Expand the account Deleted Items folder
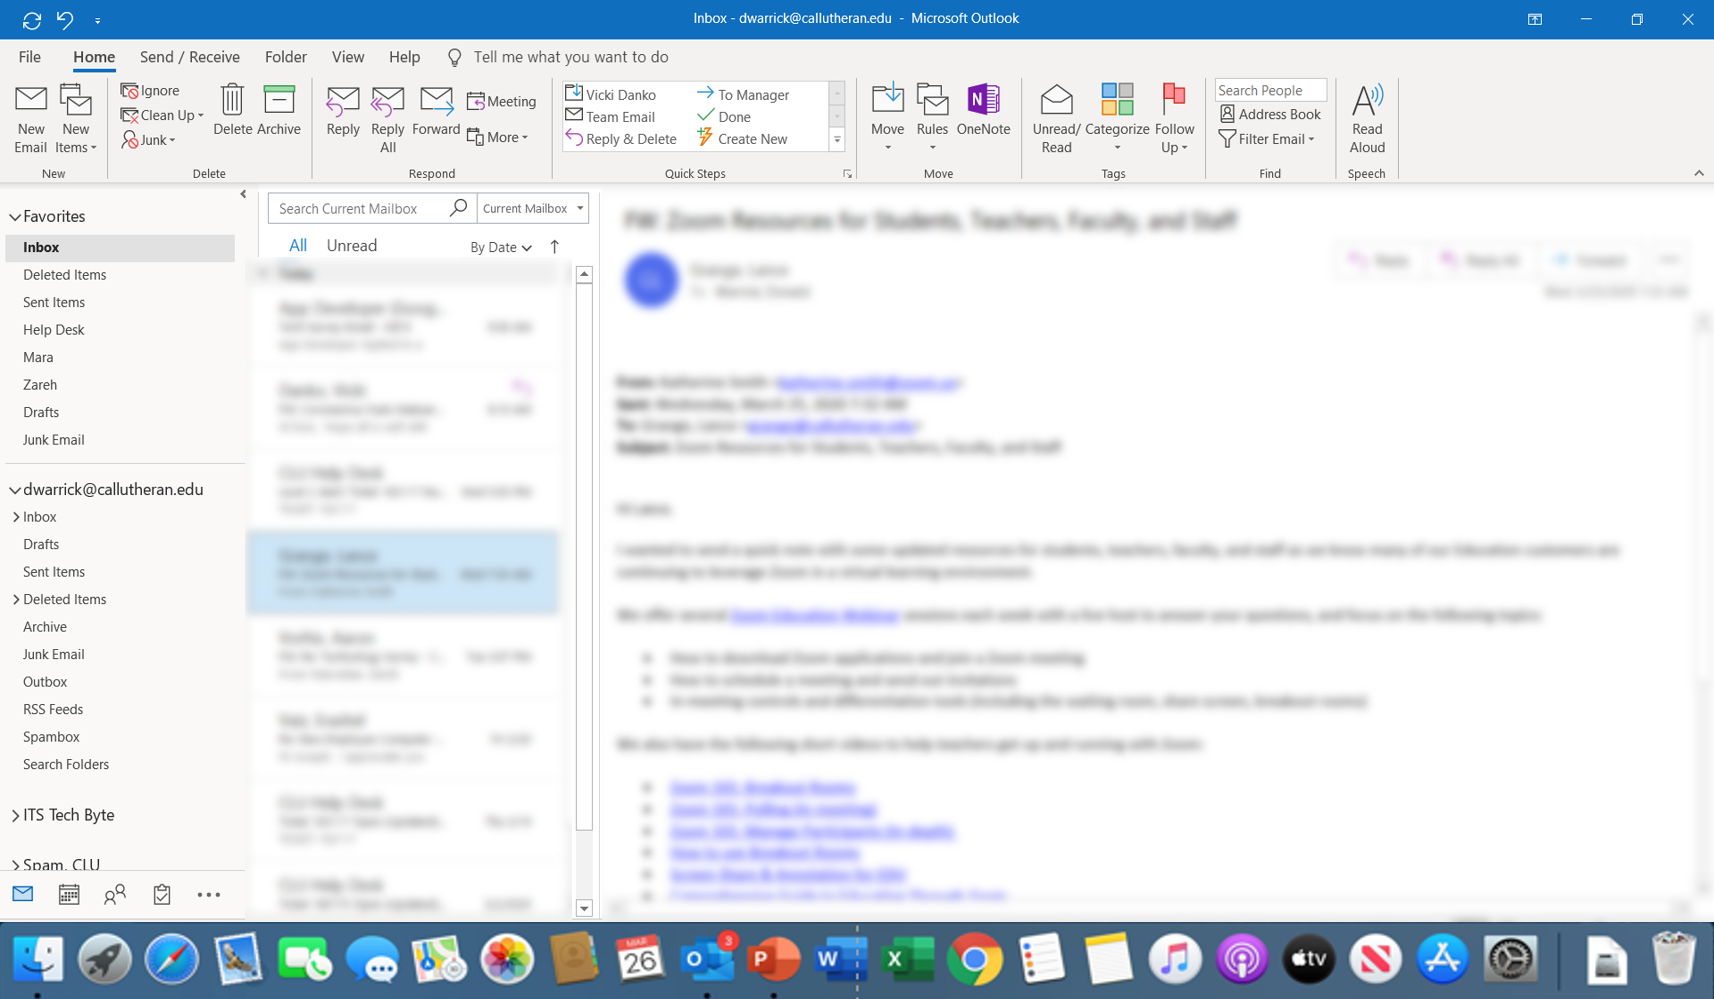 pyautogui.click(x=16, y=600)
